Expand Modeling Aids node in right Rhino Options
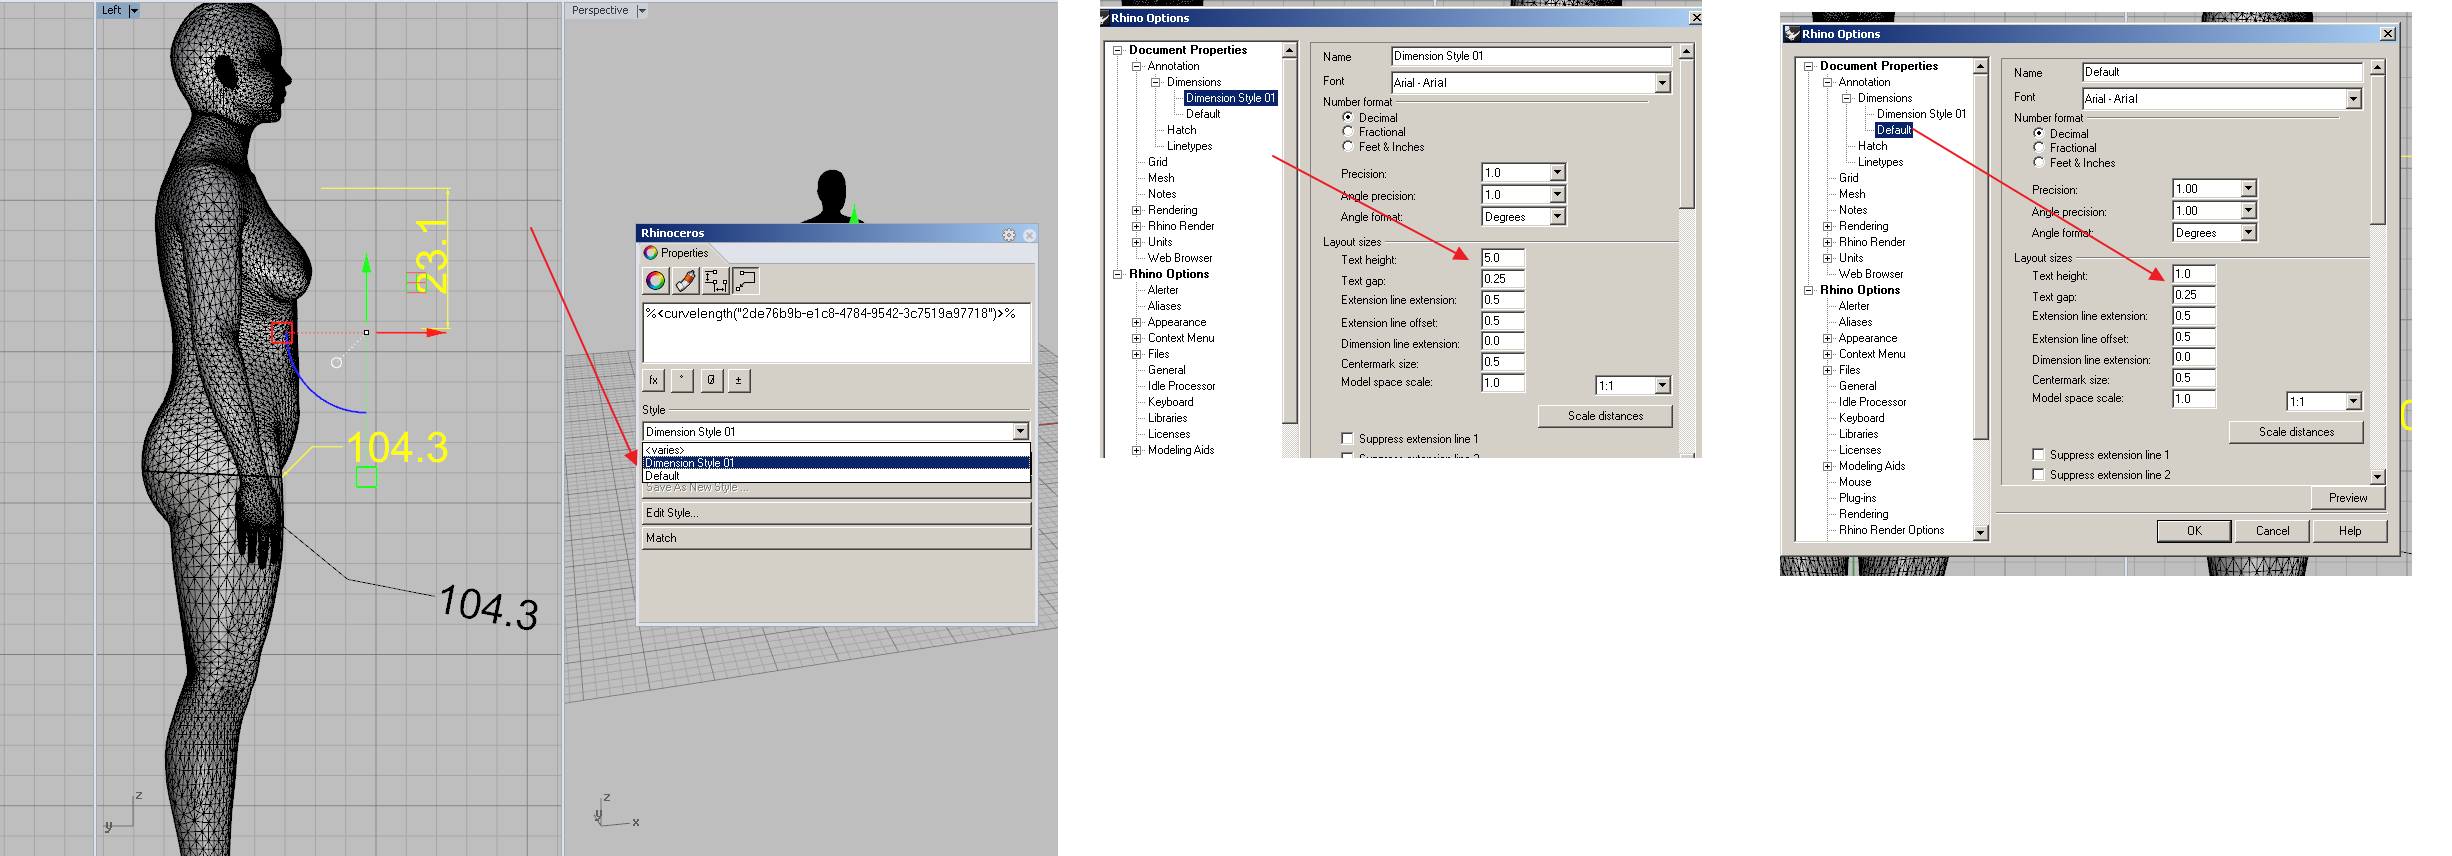This screenshot has height=856, width=2452. tap(1827, 466)
